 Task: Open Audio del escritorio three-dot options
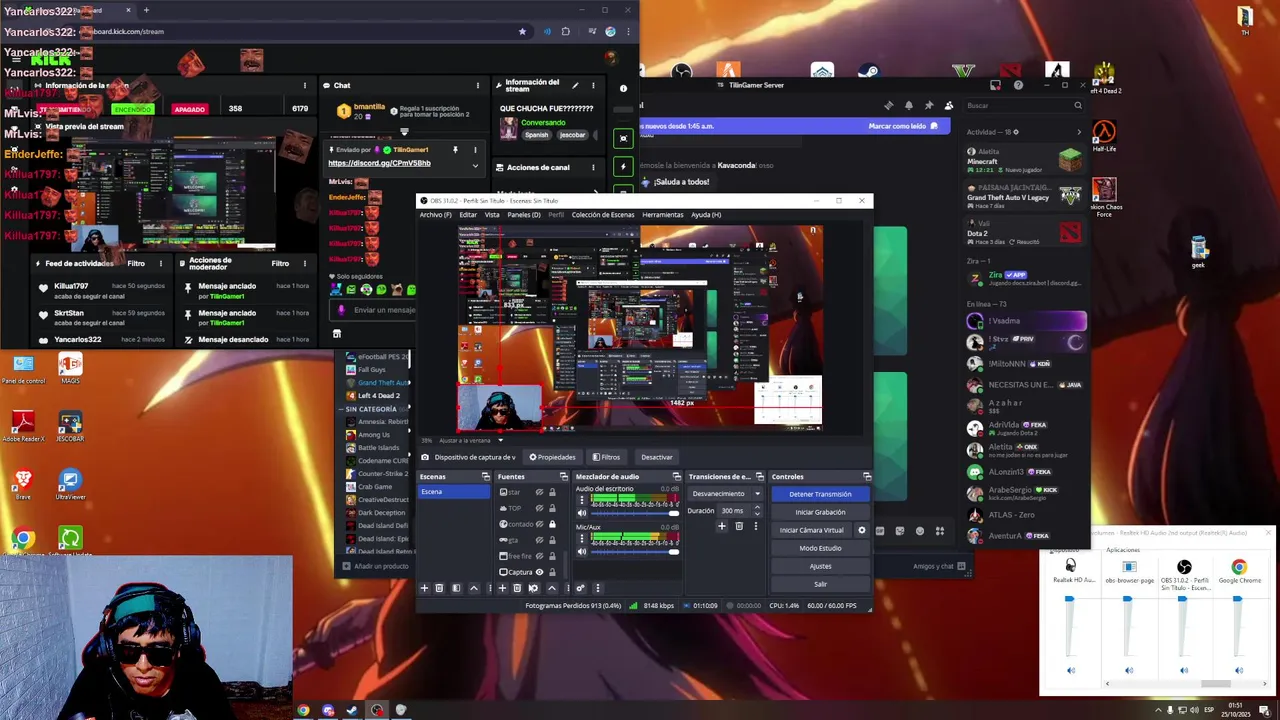[582, 500]
